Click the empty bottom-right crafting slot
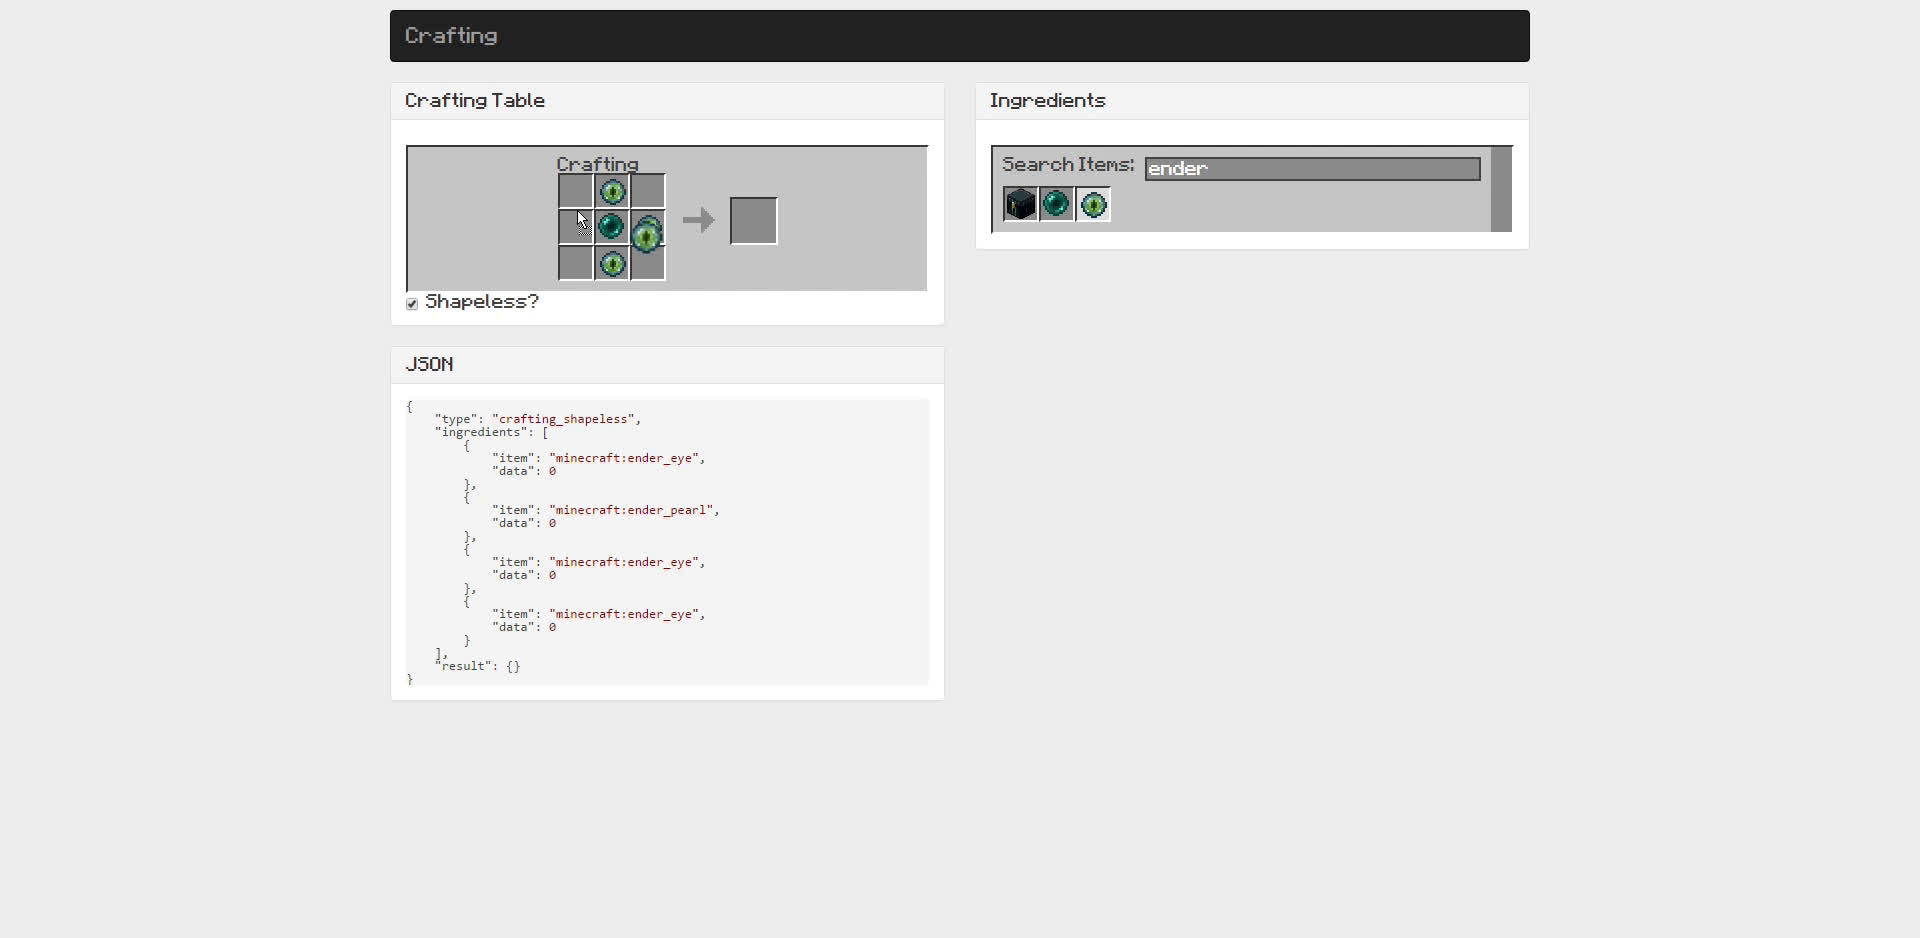 coord(648,263)
